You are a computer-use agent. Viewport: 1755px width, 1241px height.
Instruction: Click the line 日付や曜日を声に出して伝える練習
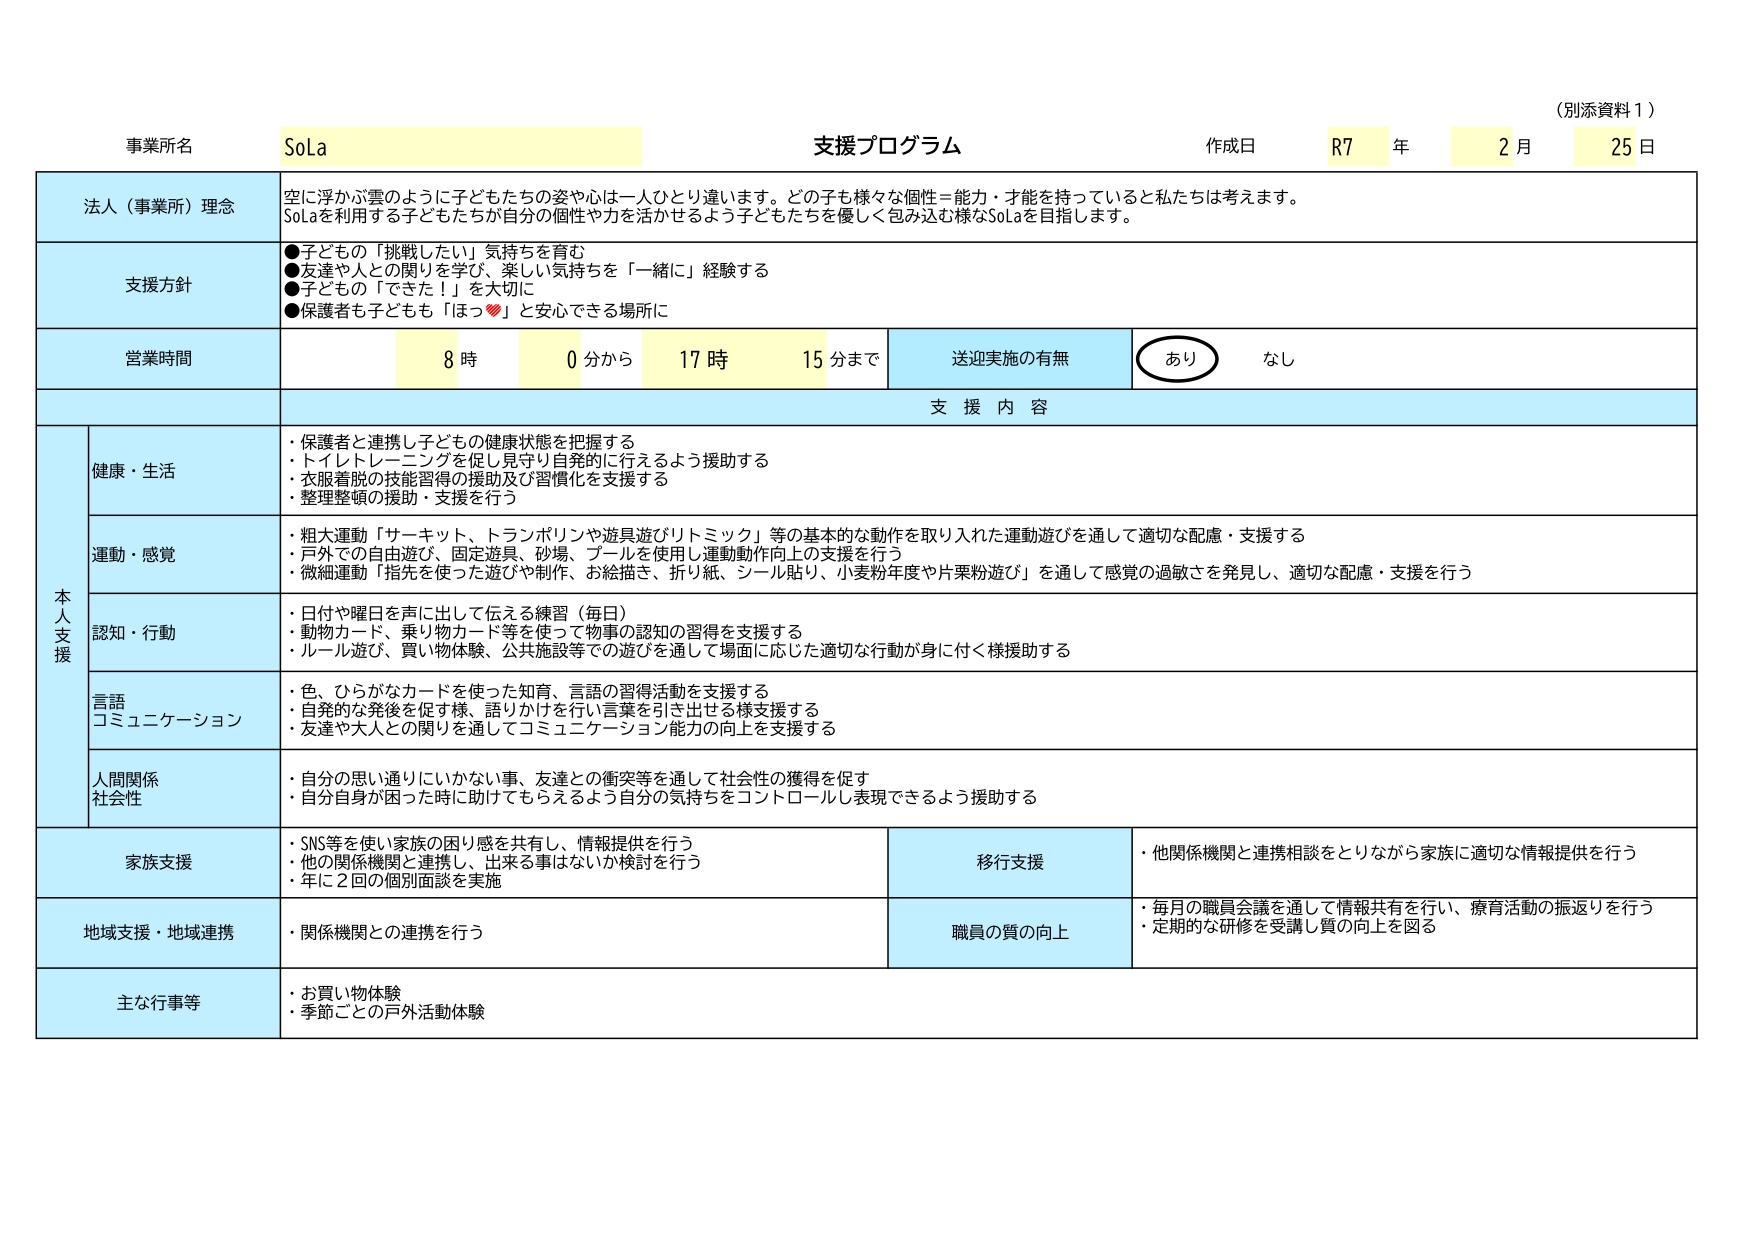(459, 614)
